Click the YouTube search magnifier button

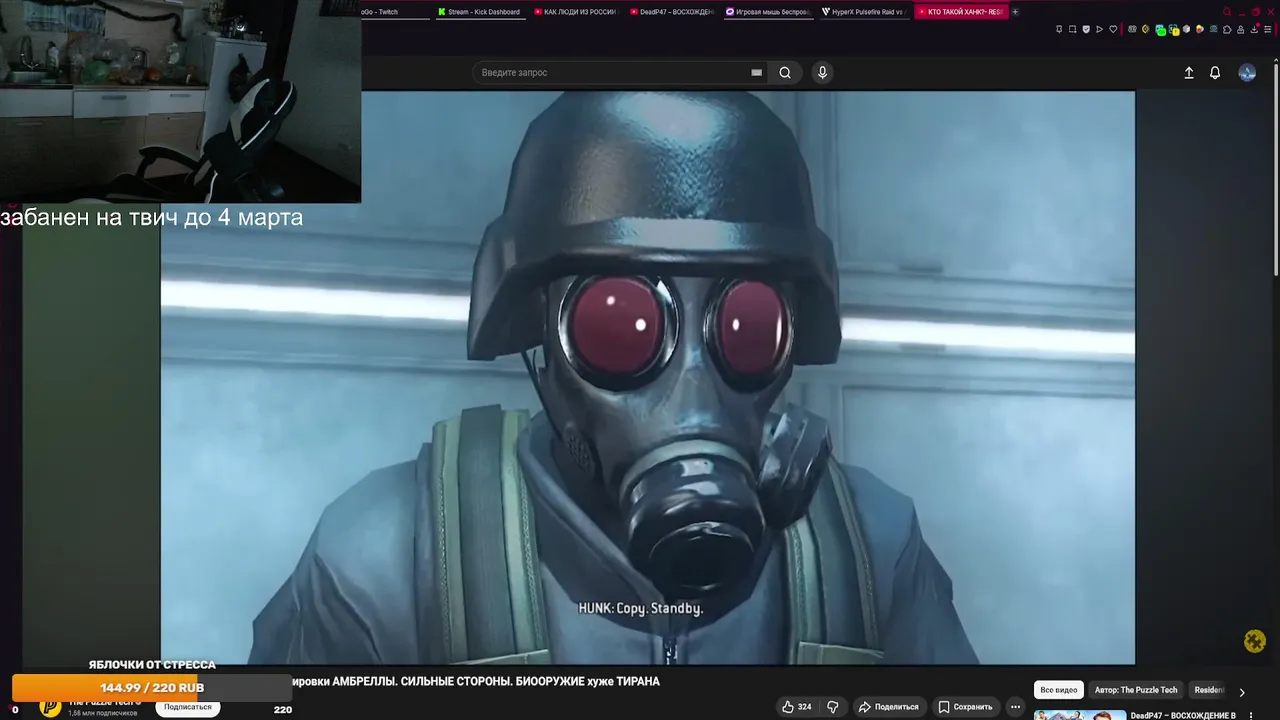pos(785,72)
